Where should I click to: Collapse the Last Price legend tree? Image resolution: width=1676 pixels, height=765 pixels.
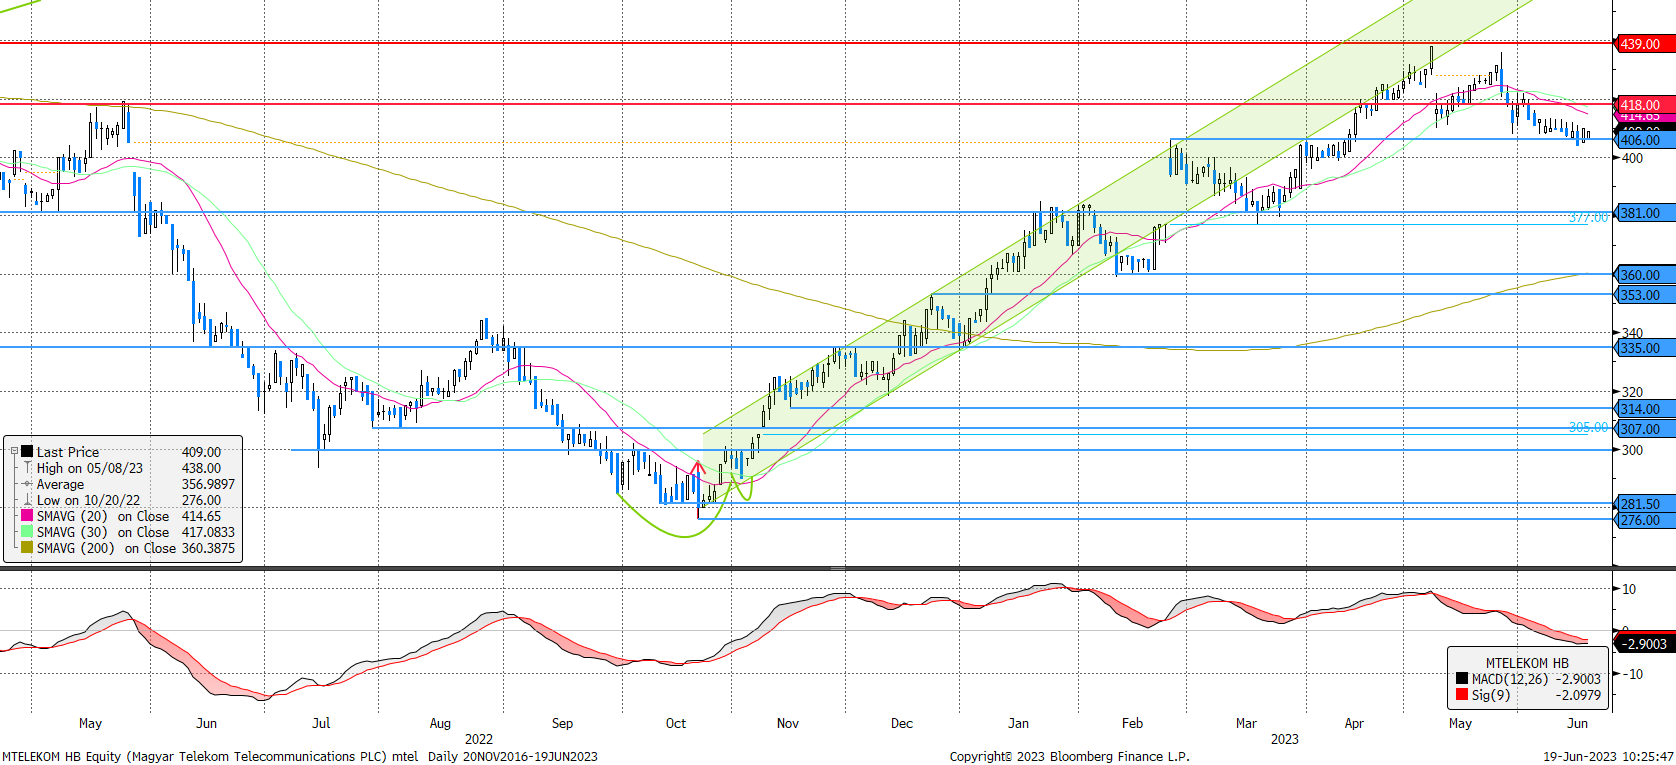(x=14, y=452)
